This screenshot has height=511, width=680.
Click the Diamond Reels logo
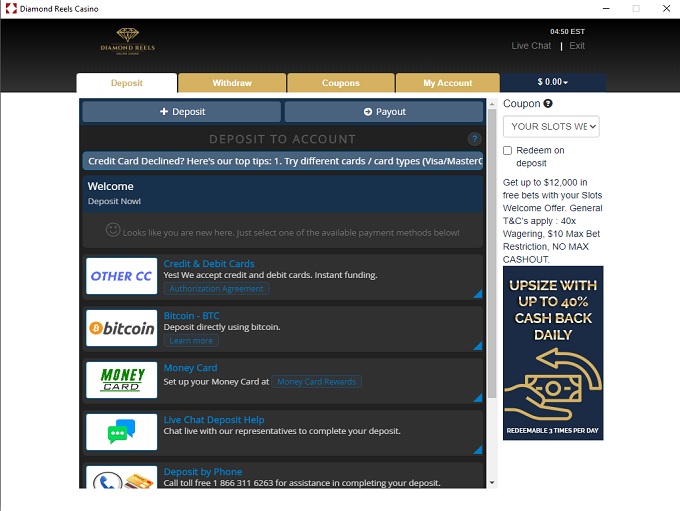pyautogui.click(x=127, y=41)
